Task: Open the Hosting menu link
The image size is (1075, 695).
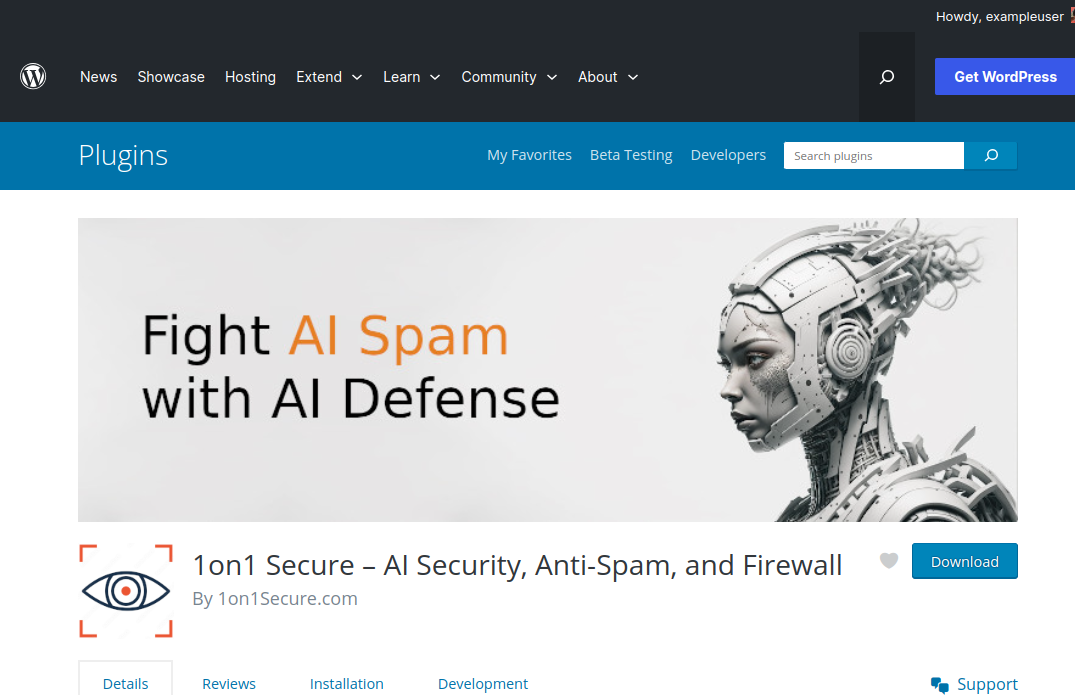Action: coord(250,77)
